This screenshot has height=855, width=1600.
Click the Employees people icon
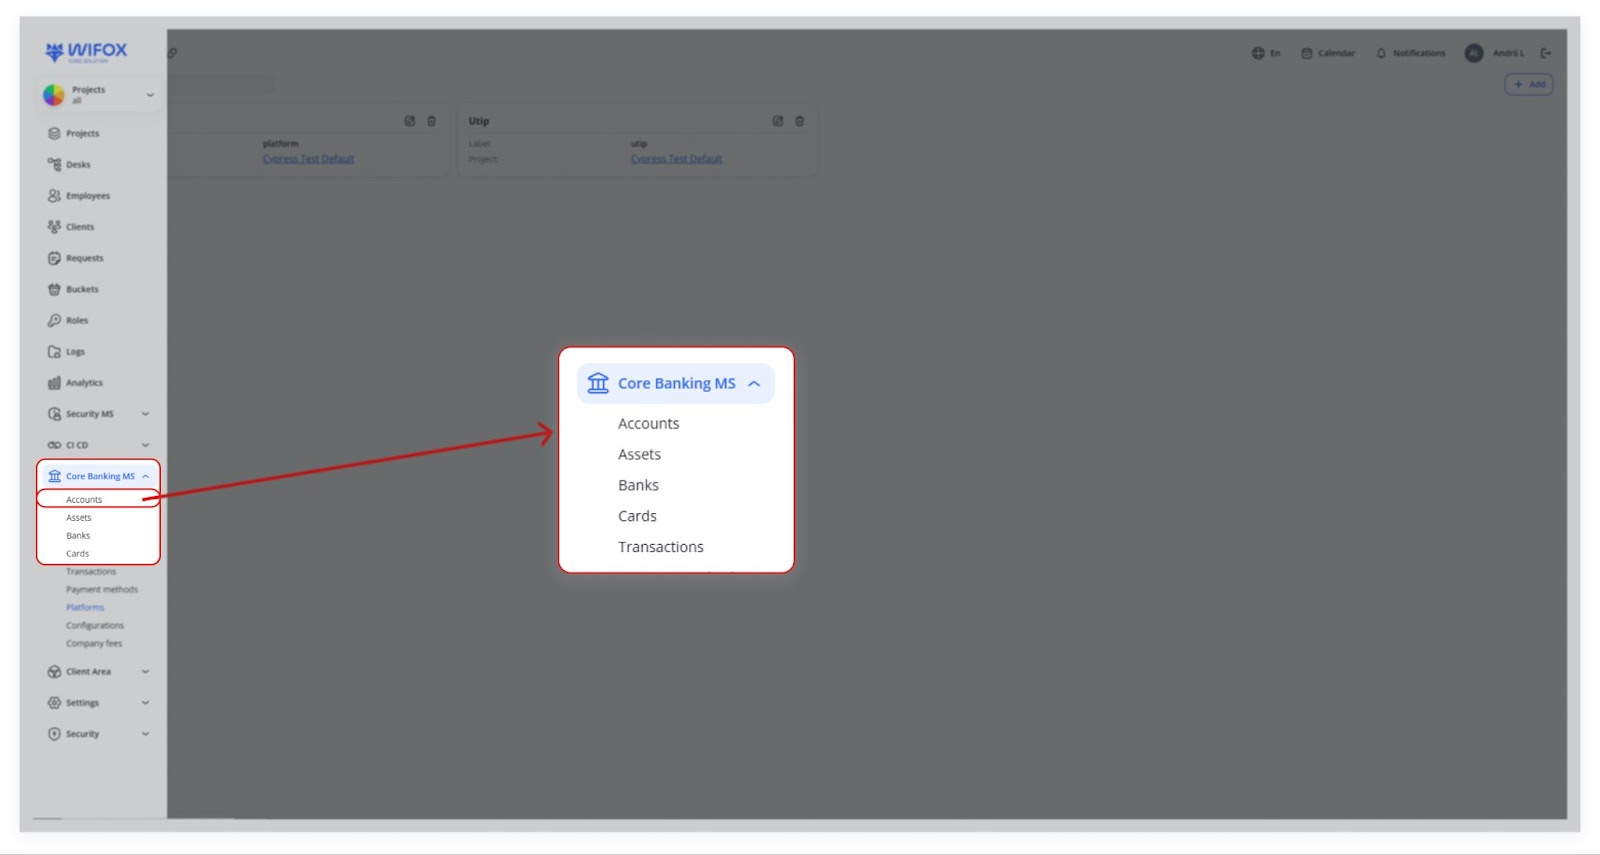point(54,196)
